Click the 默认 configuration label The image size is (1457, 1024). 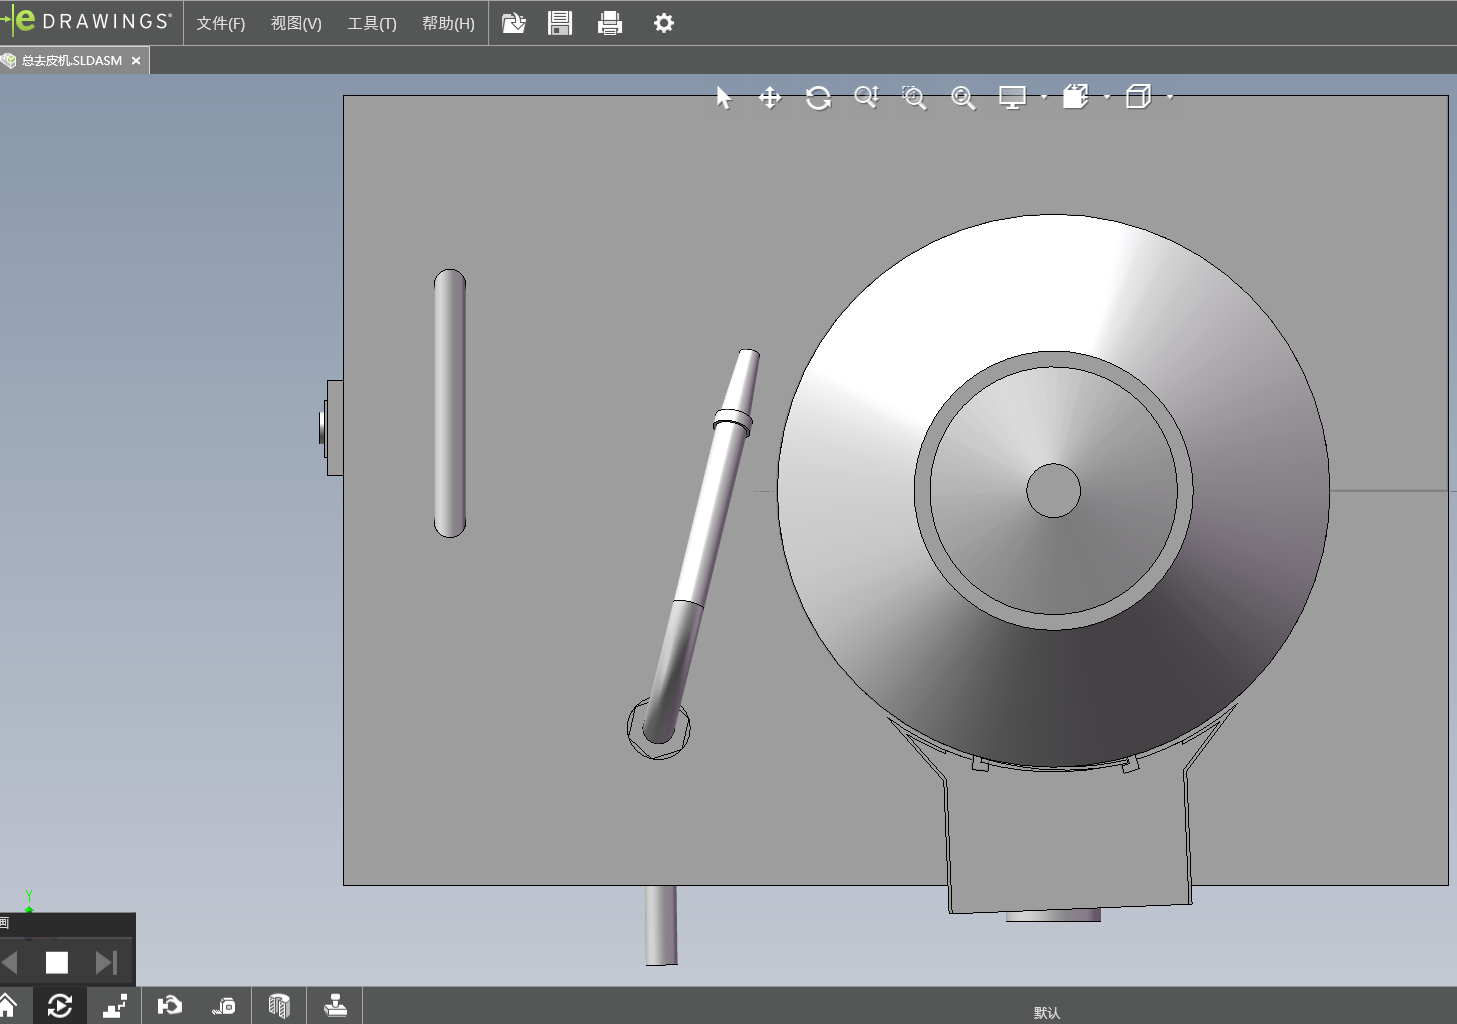(1047, 1012)
